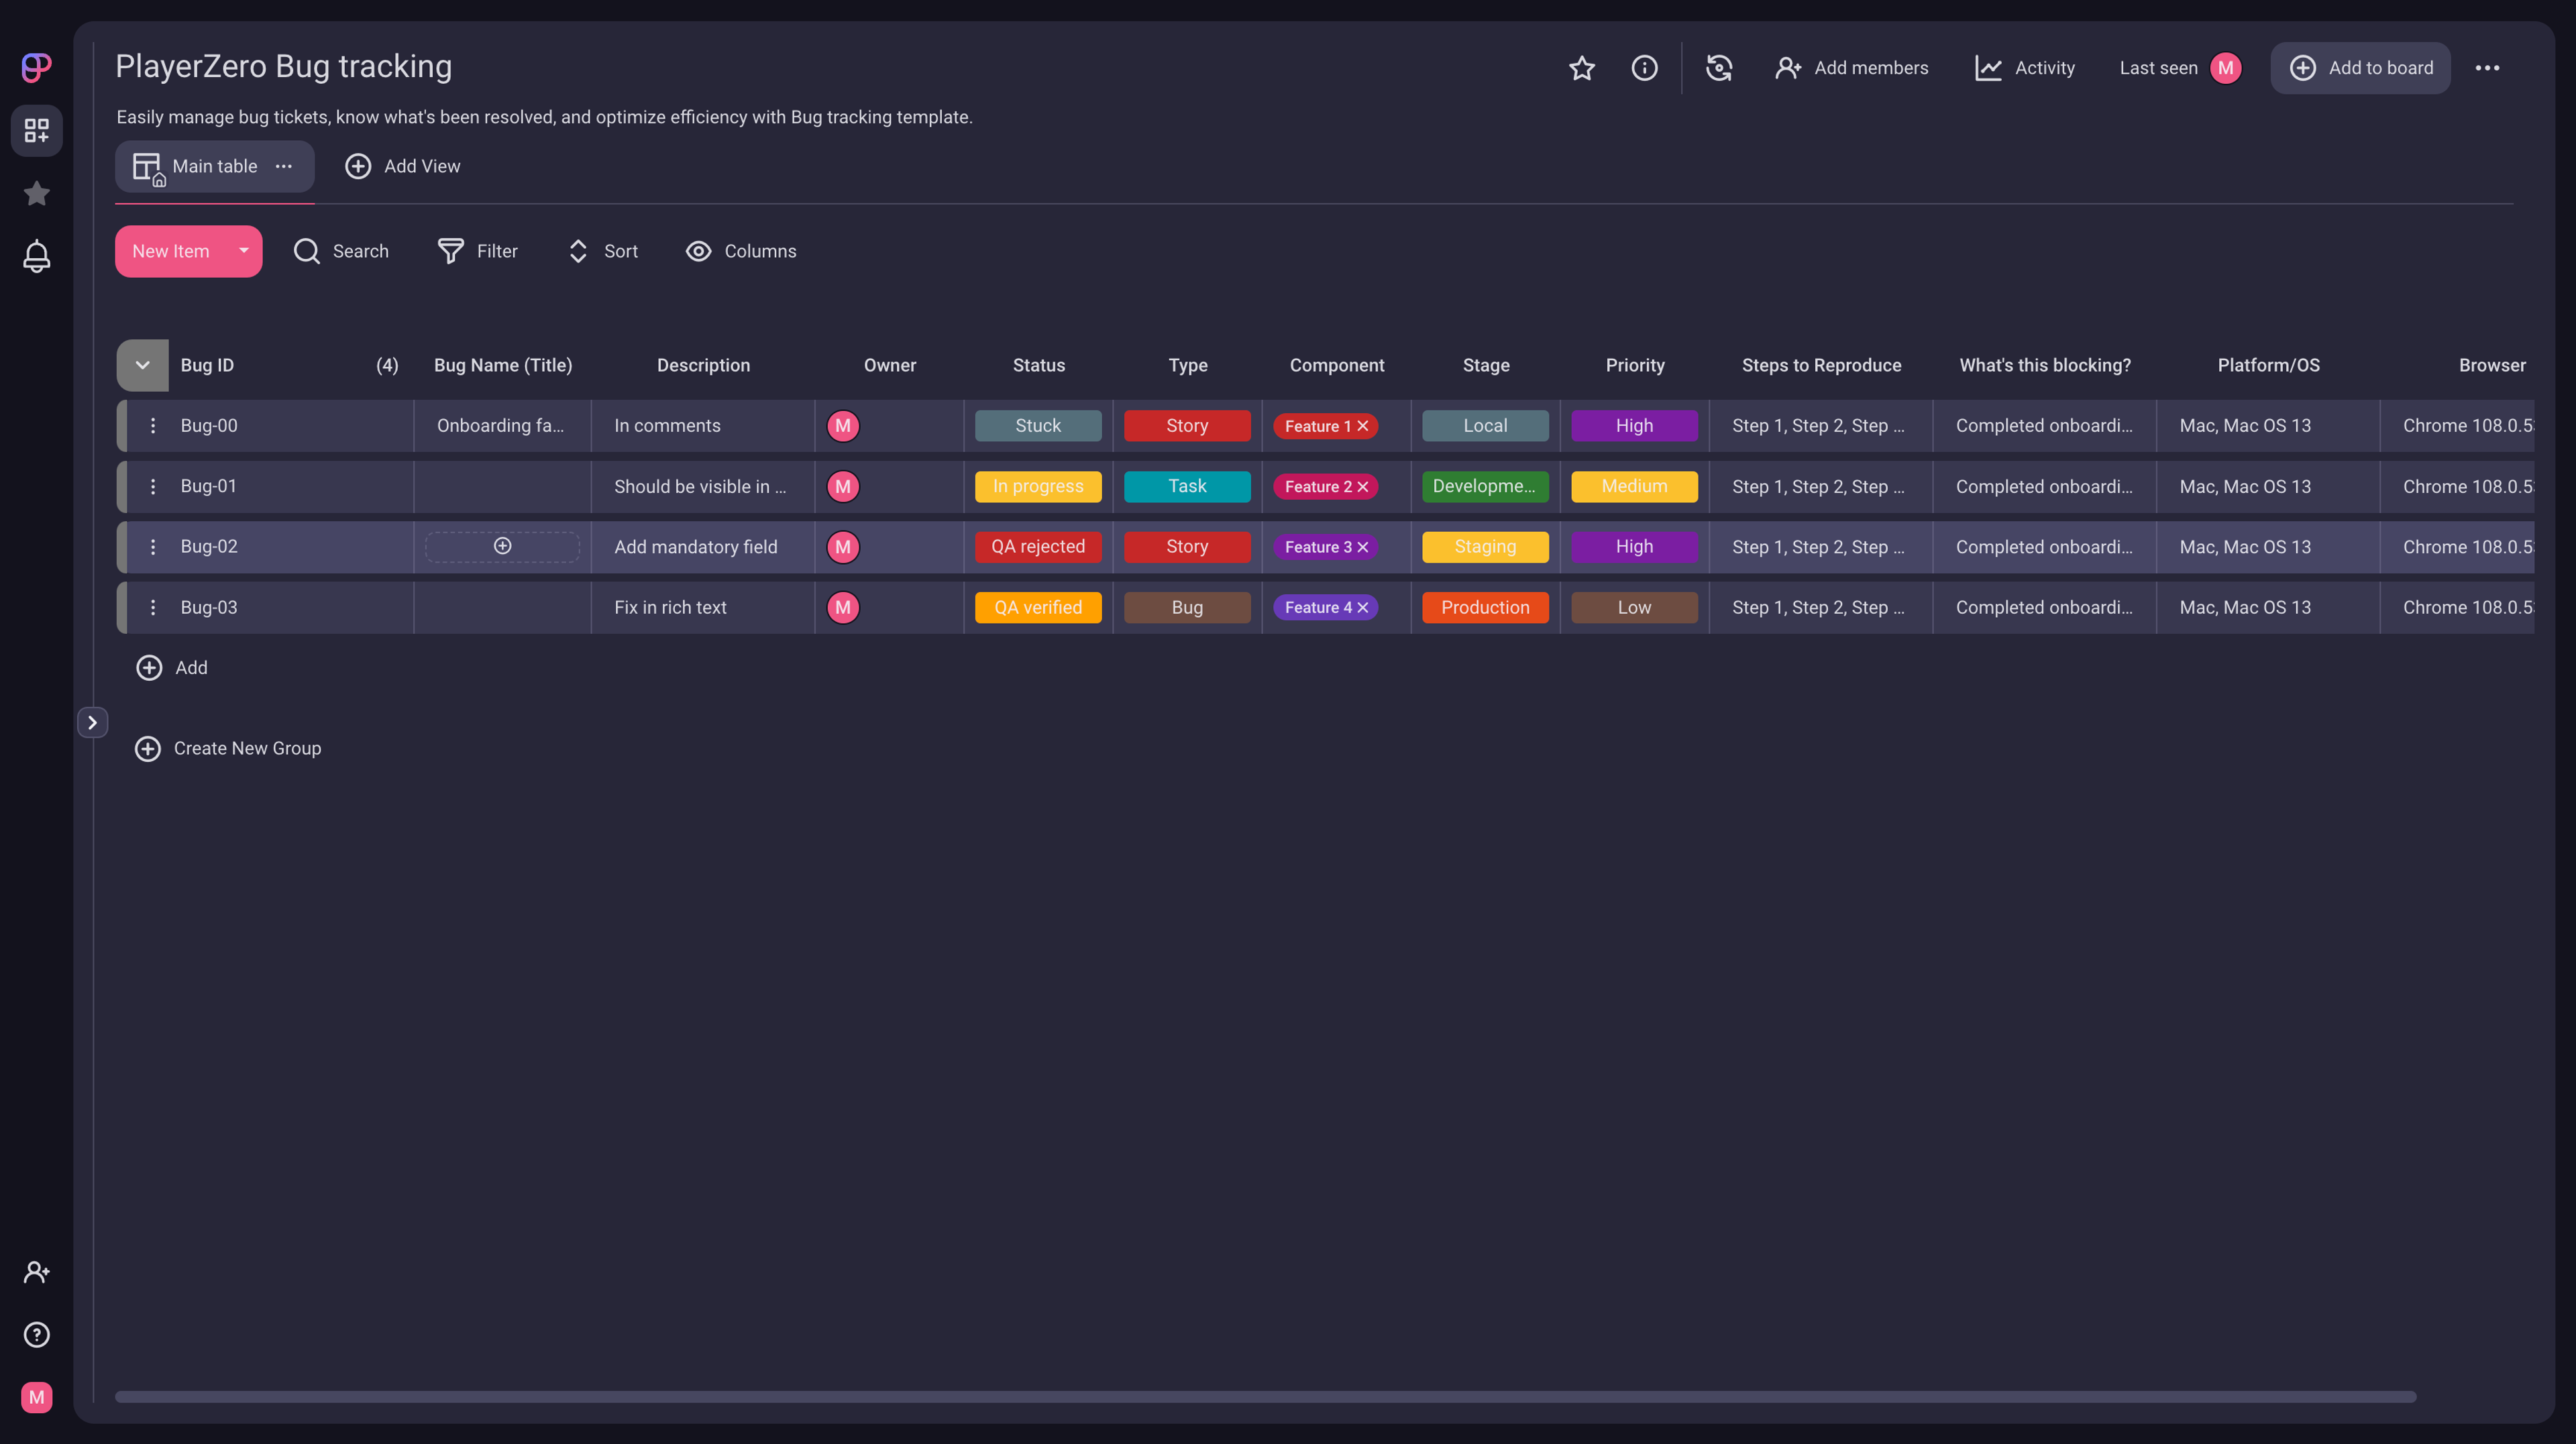Collapse the bug group with chevron
The image size is (2576, 1444).
point(142,365)
